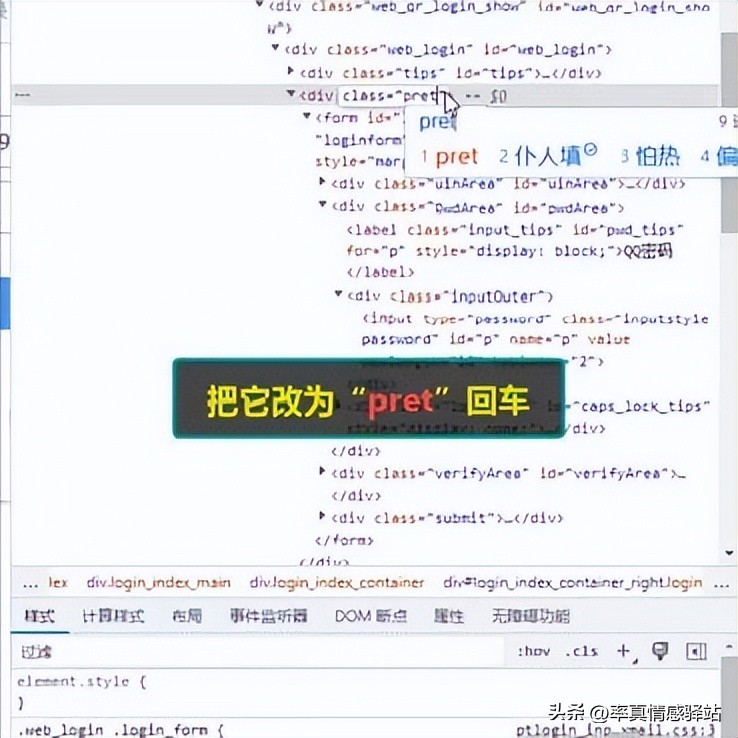
Task: Expand the verifyArea div node
Action: (322, 471)
